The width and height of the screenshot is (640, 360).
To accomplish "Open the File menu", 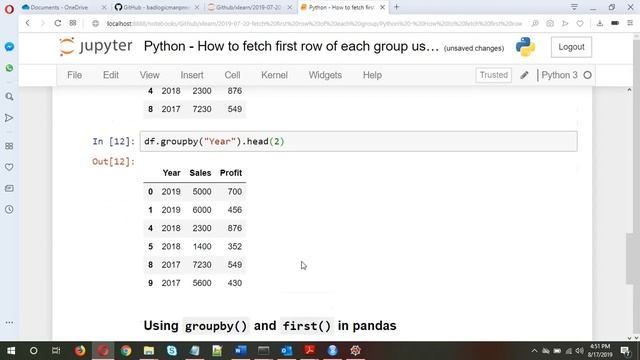I will 74,75.
